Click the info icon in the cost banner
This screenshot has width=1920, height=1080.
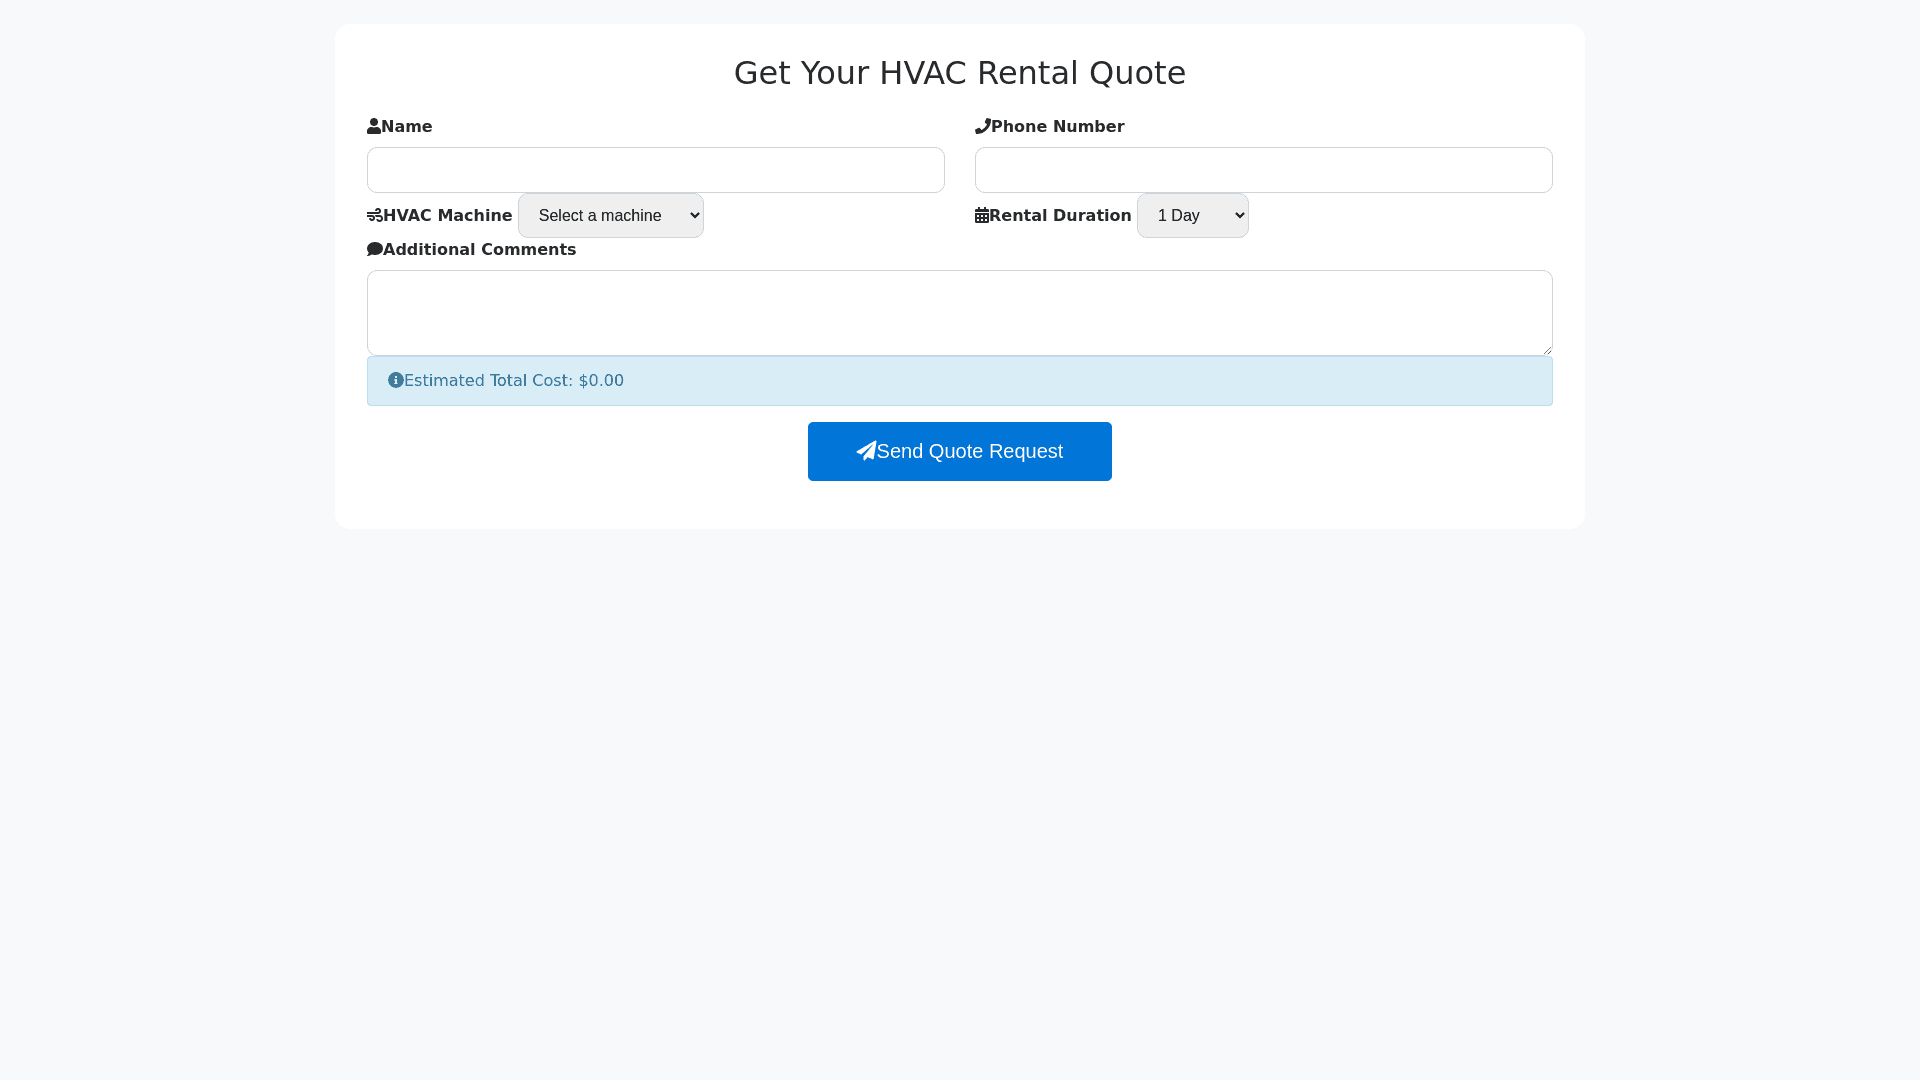(x=396, y=381)
